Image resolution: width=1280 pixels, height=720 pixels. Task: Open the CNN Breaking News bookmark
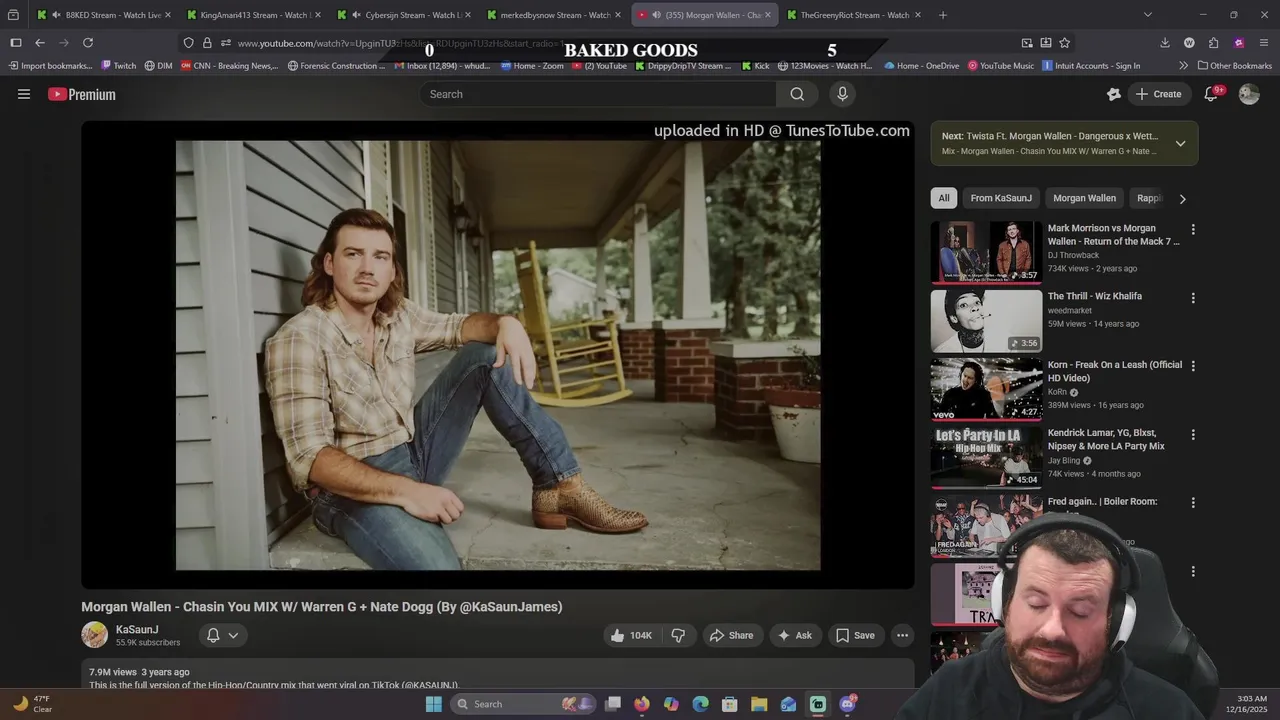coord(229,66)
